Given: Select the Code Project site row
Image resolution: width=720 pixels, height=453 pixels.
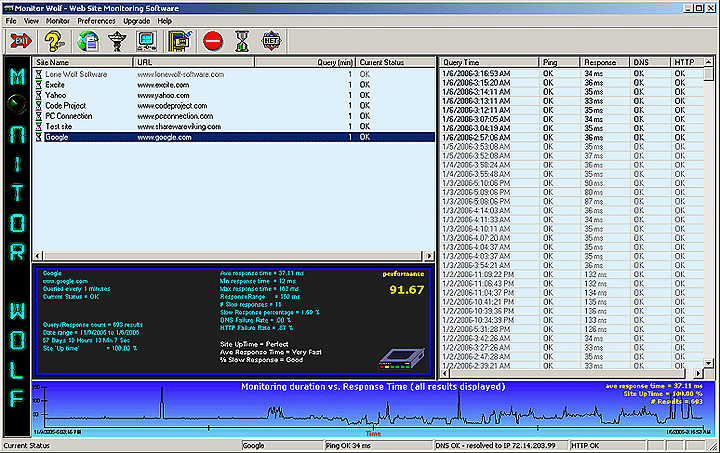Looking at the screenshot, I should click(x=233, y=106).
